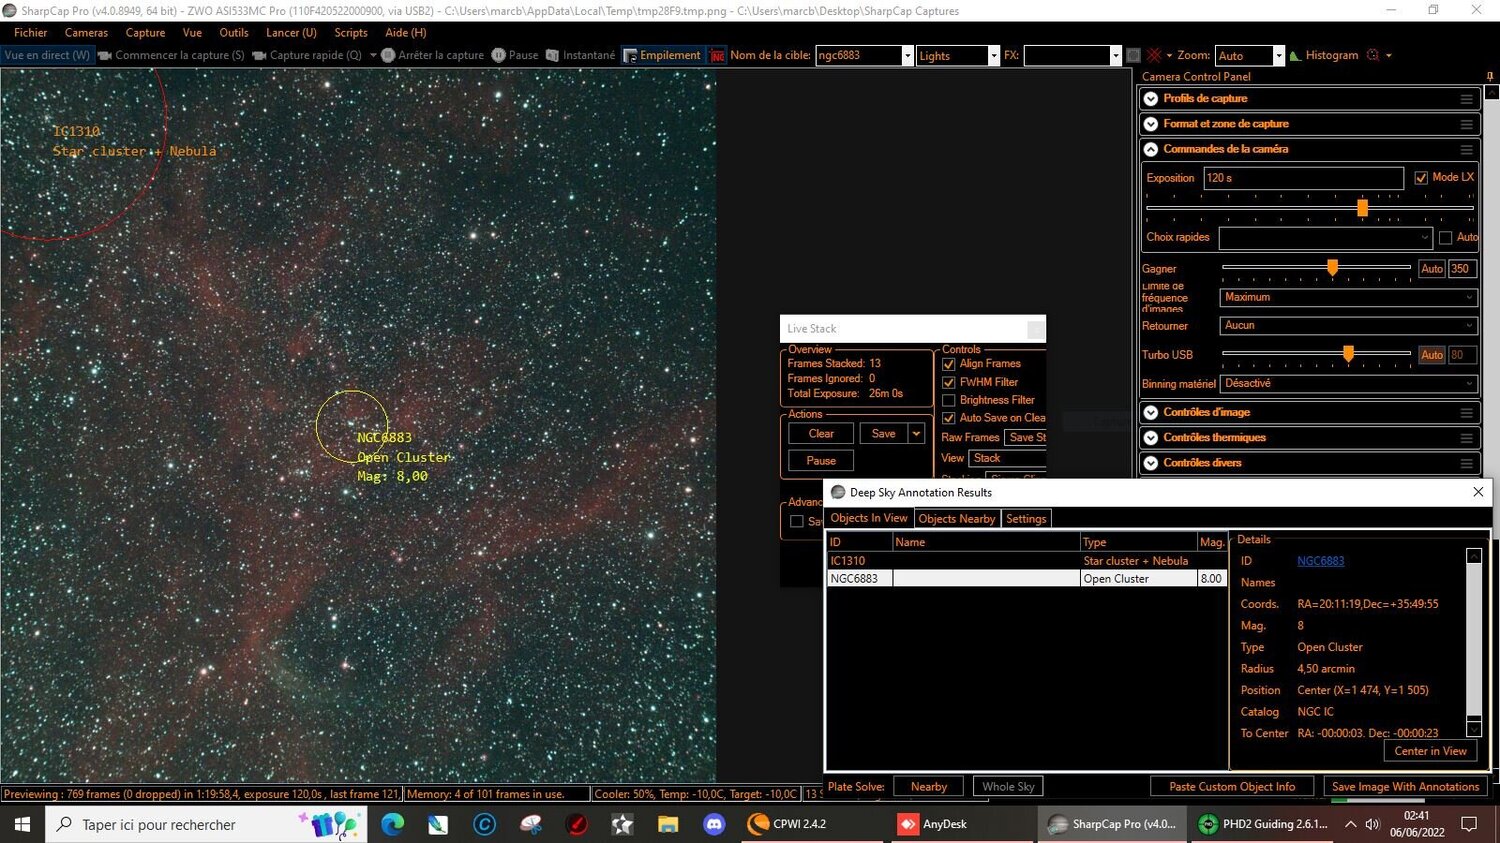Click the Center in View button

(1430, 750)
